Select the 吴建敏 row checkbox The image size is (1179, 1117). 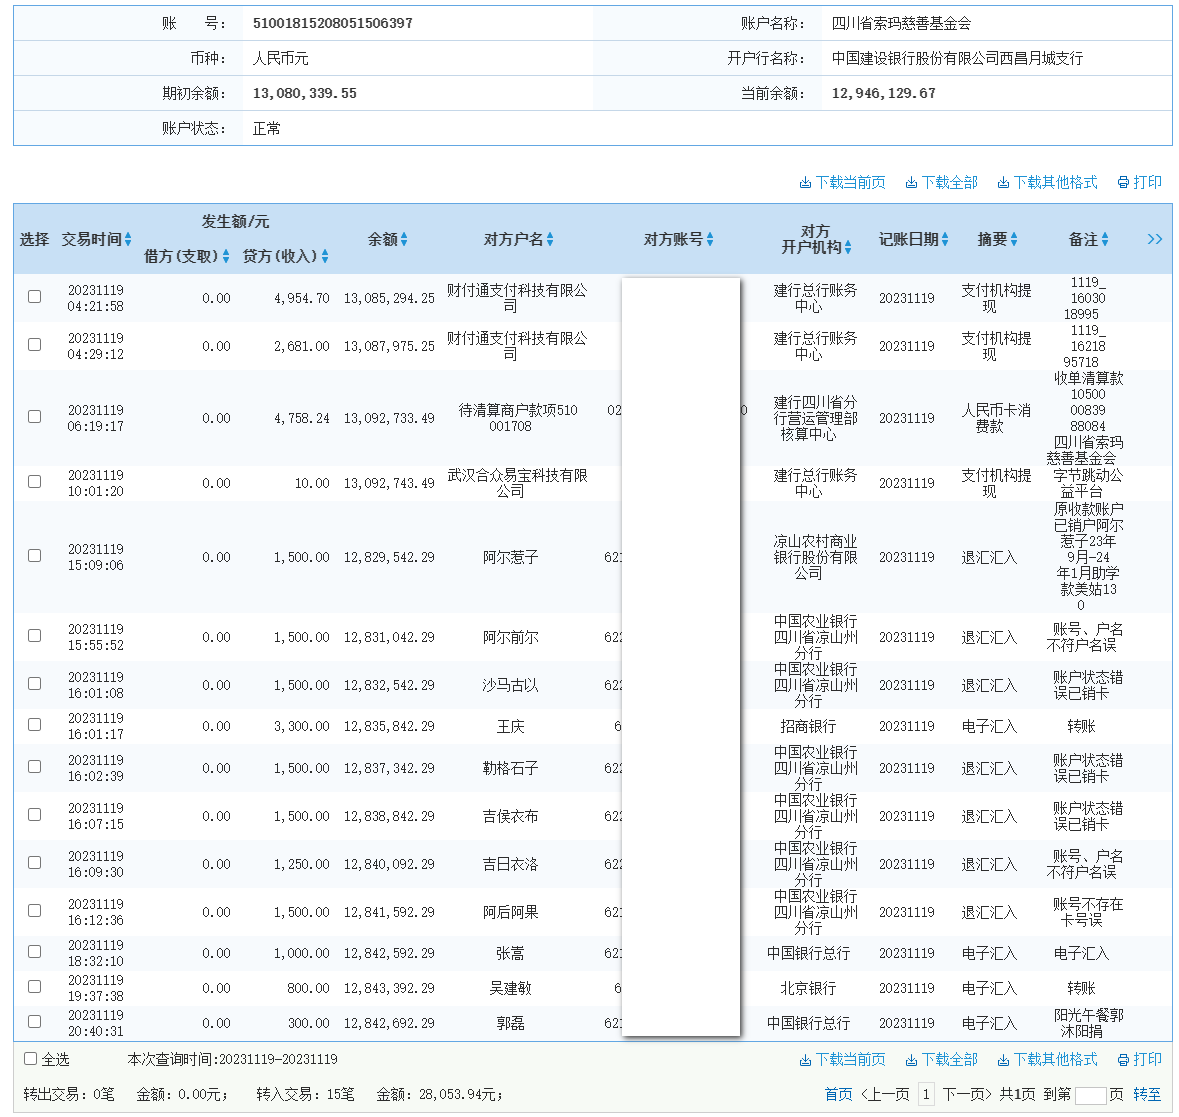(x=35, y=986)
